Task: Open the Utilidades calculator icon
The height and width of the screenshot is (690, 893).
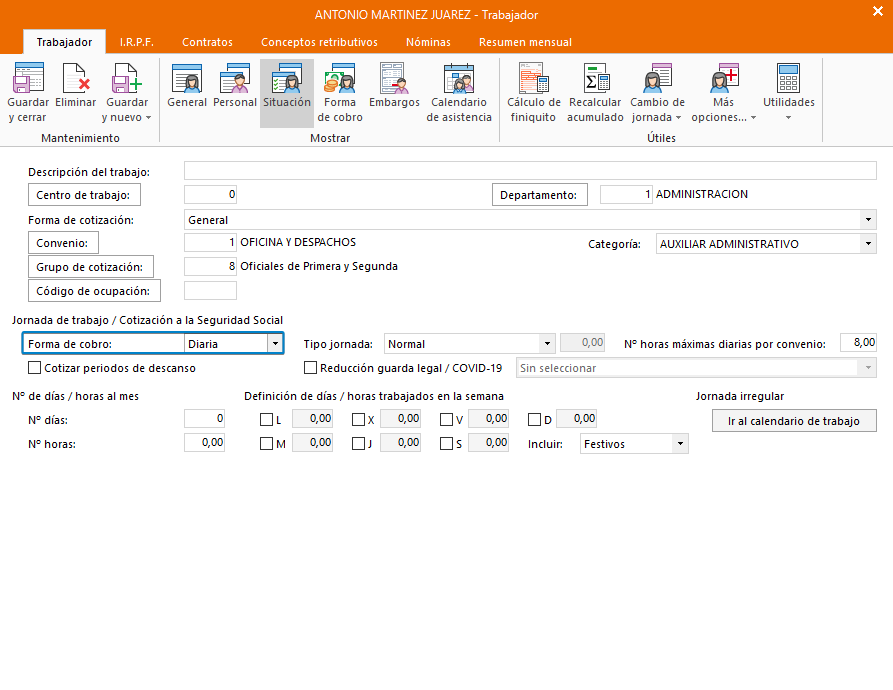Action: coord(788,79)
